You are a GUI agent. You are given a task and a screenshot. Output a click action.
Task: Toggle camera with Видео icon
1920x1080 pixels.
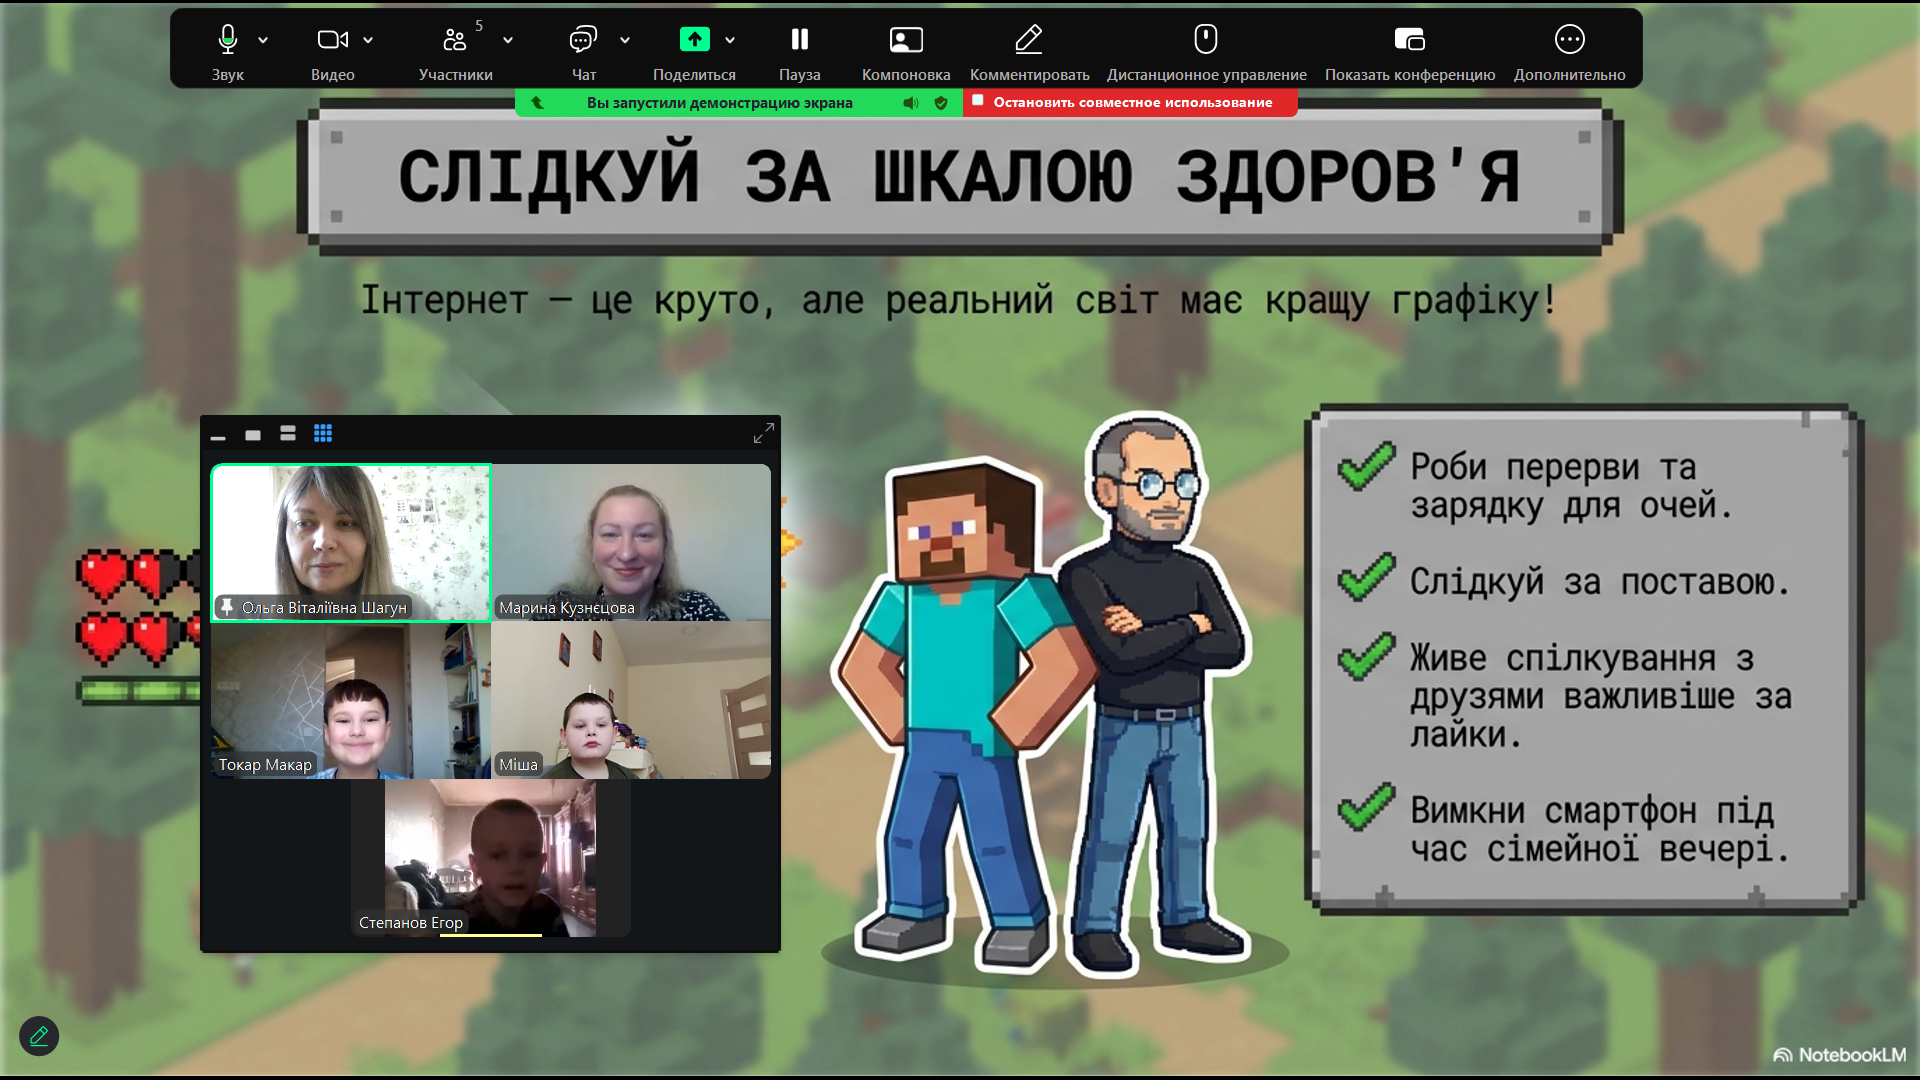tap(332, 40)
